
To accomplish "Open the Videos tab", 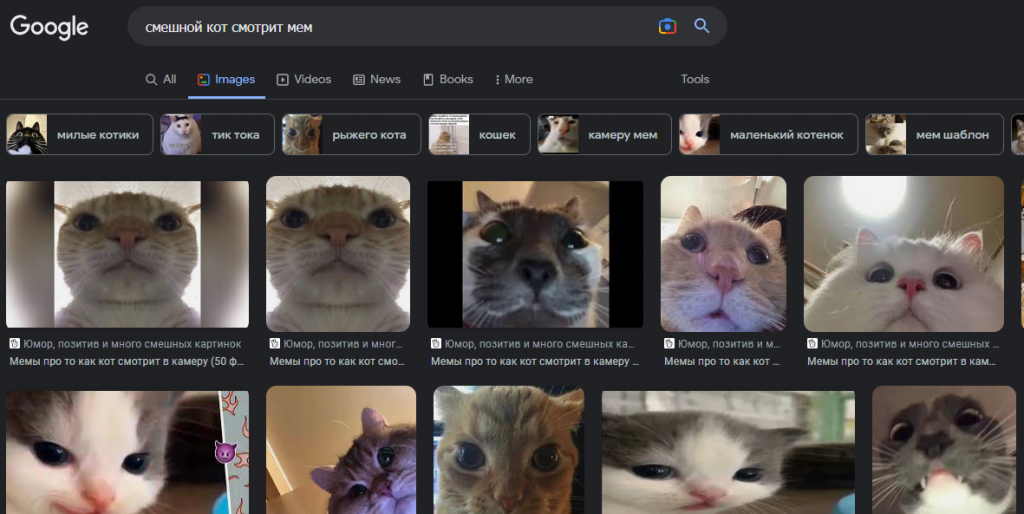I will click(x=303, y=79).
